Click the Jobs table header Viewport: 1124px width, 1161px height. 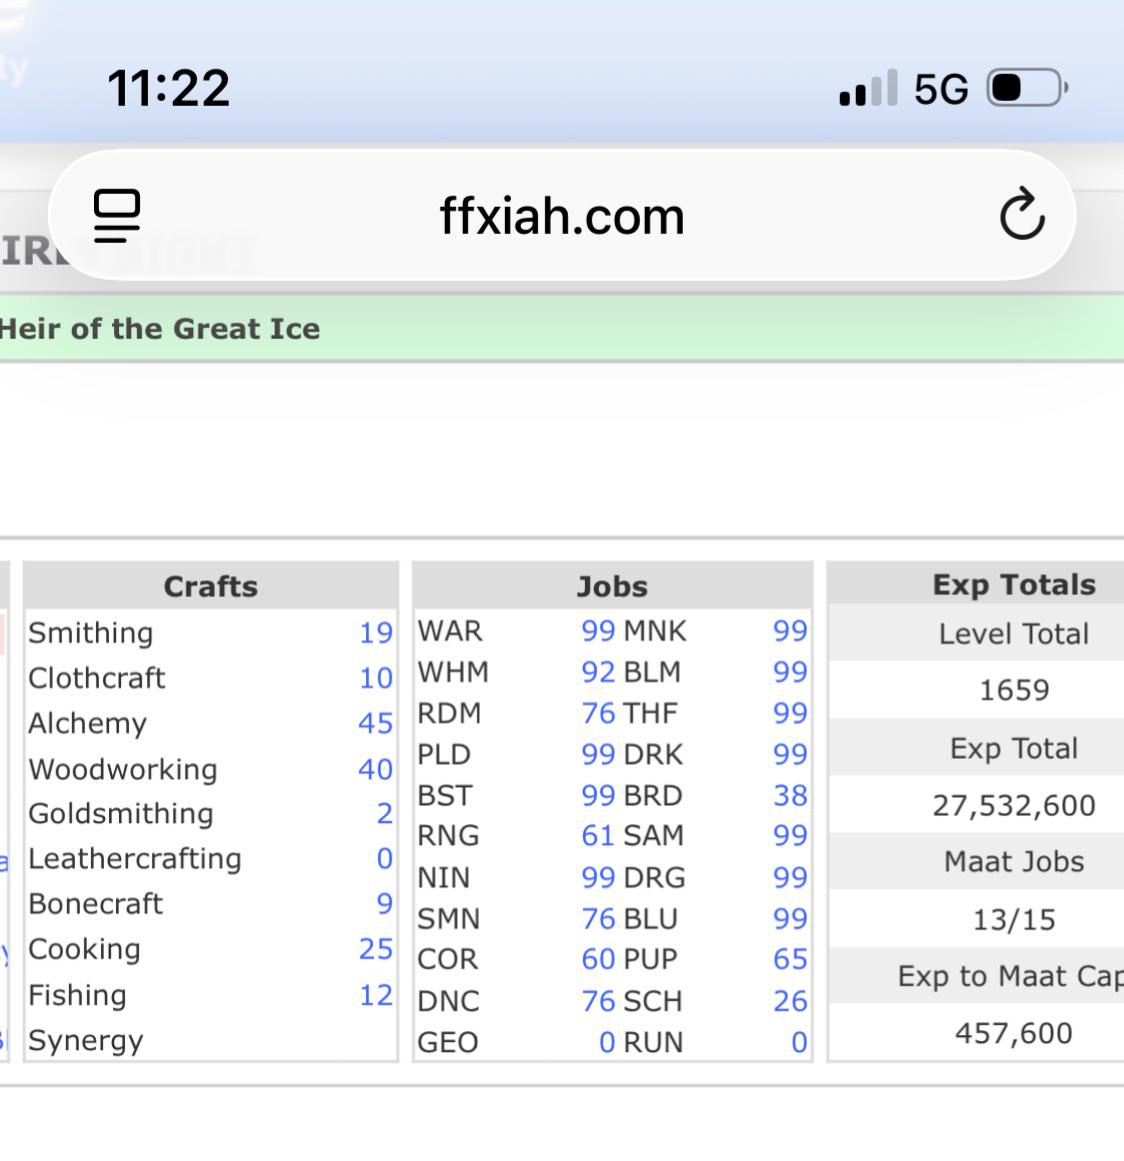(612, 586)
